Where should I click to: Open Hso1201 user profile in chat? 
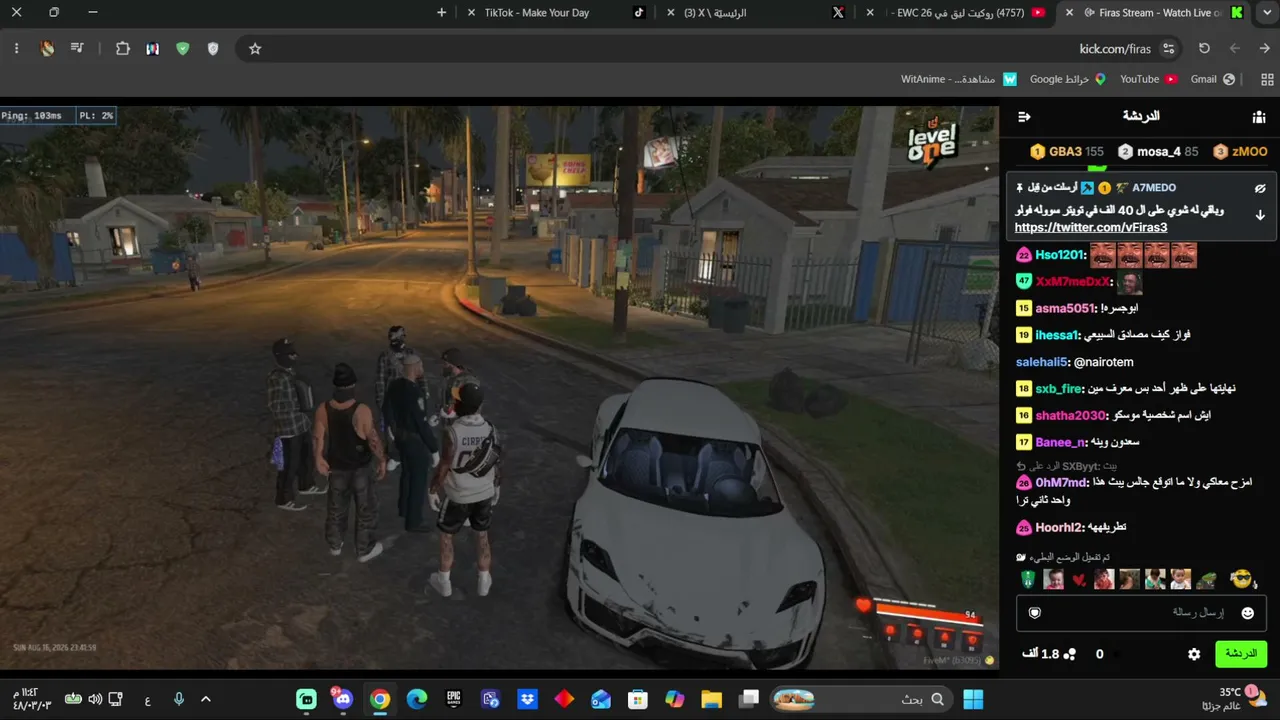(1059, 255)
